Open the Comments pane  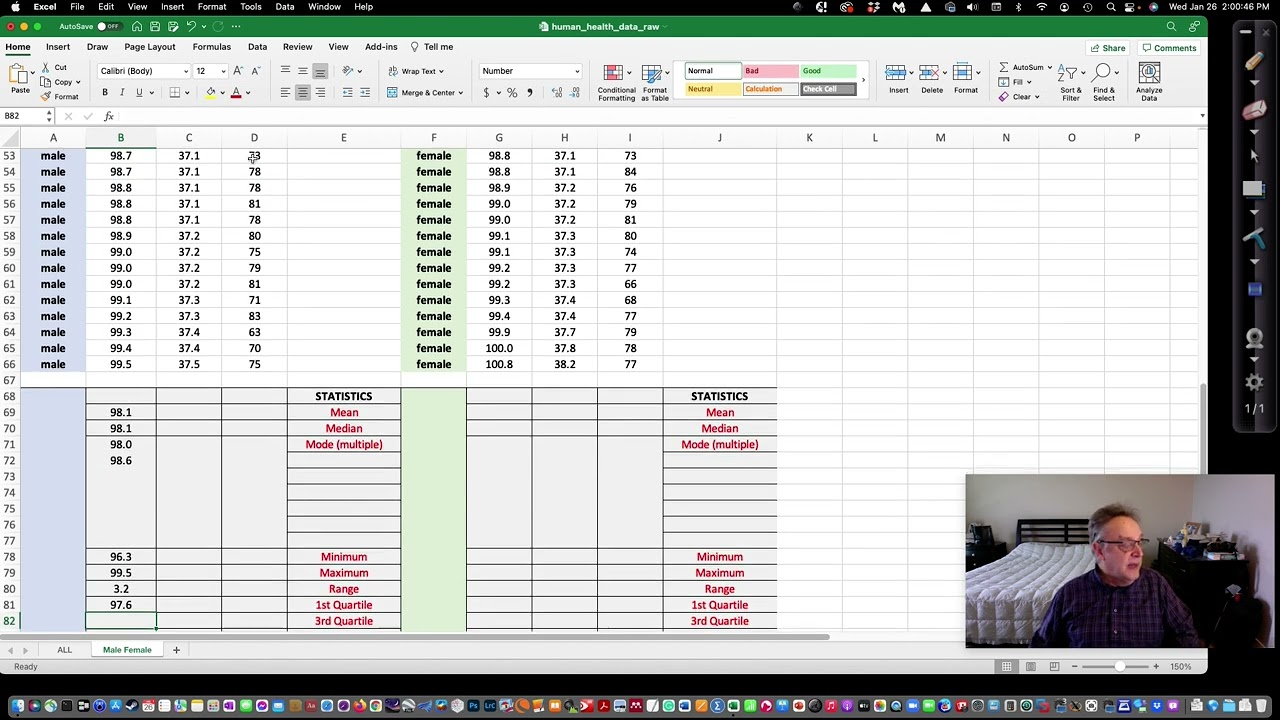(x=1169, y=48)
